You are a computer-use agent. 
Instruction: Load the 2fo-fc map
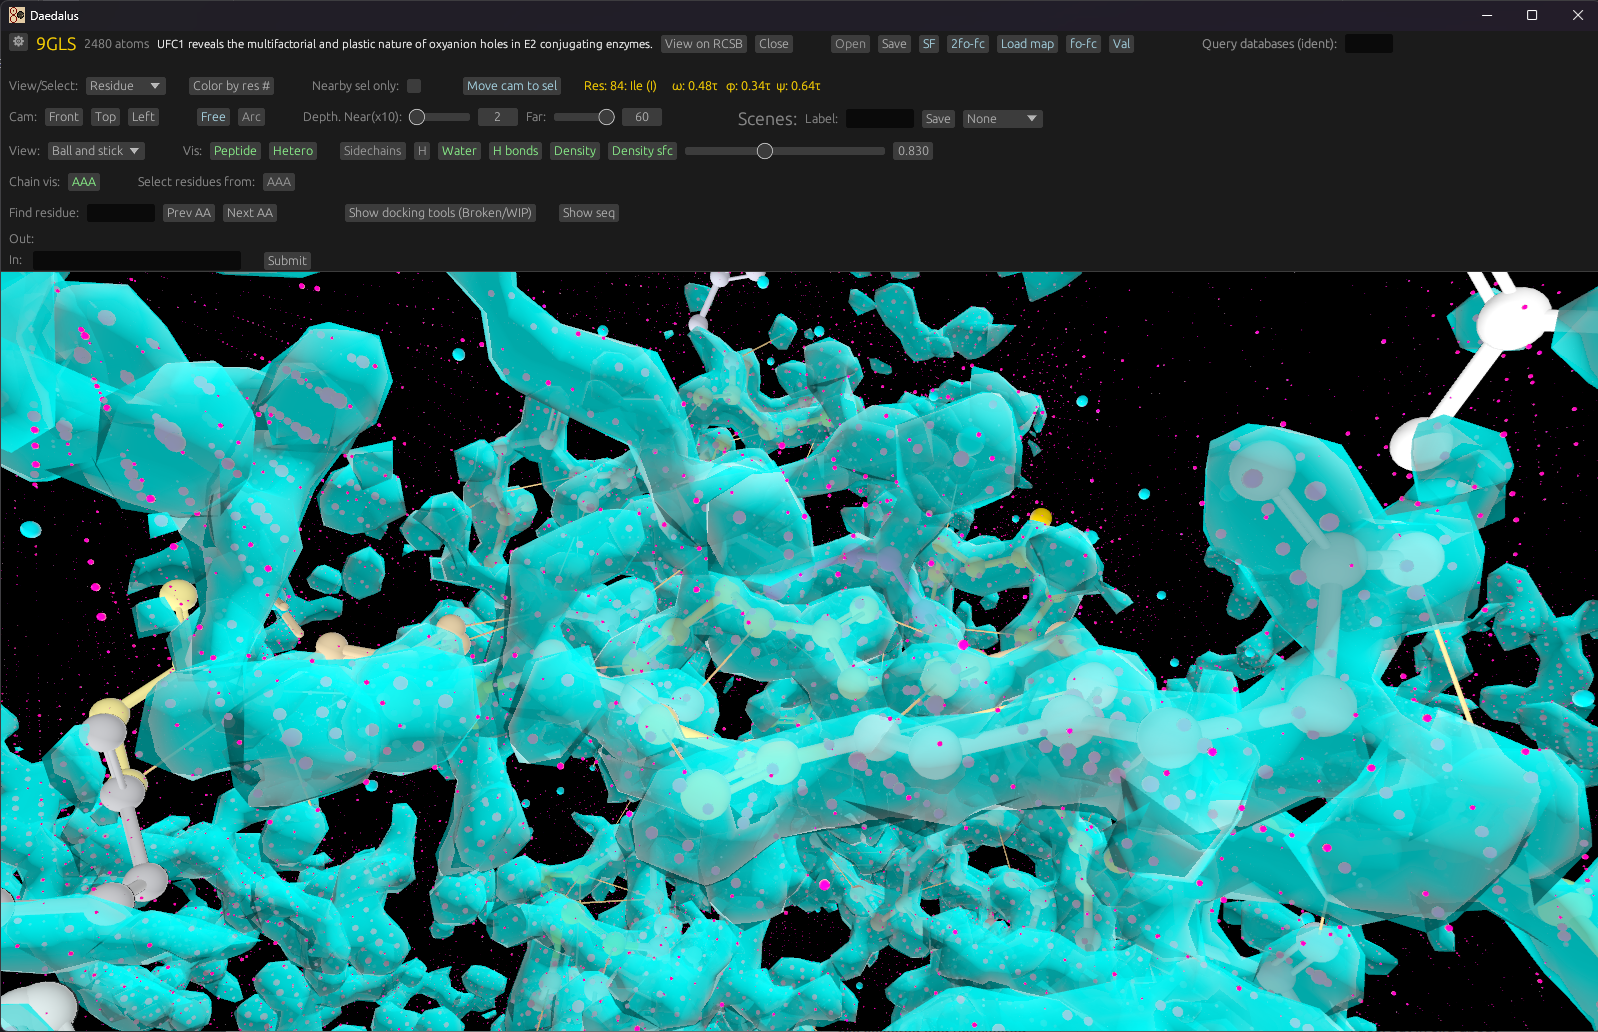[967, 44]
